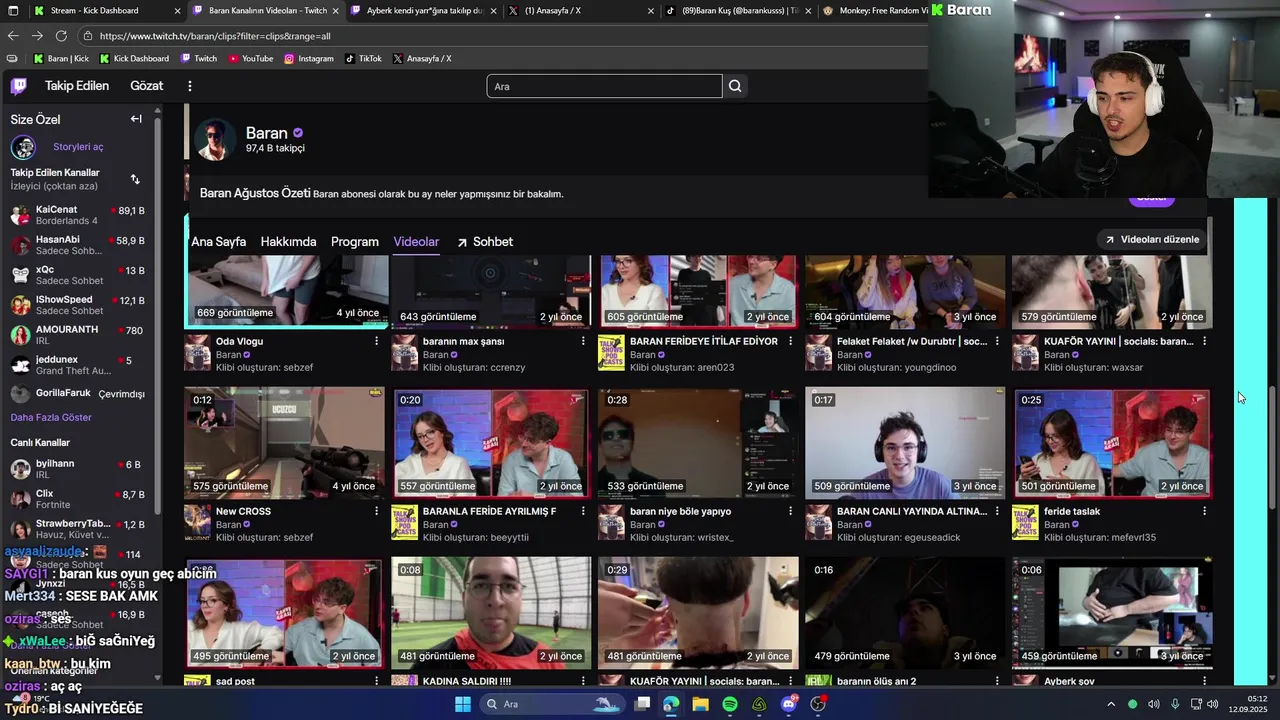This screenshot has width=1280, height=720.
Task: Open options for BARANLA FERİDE AYRILMIŞ clip
Action: click(x=583, y=512)
